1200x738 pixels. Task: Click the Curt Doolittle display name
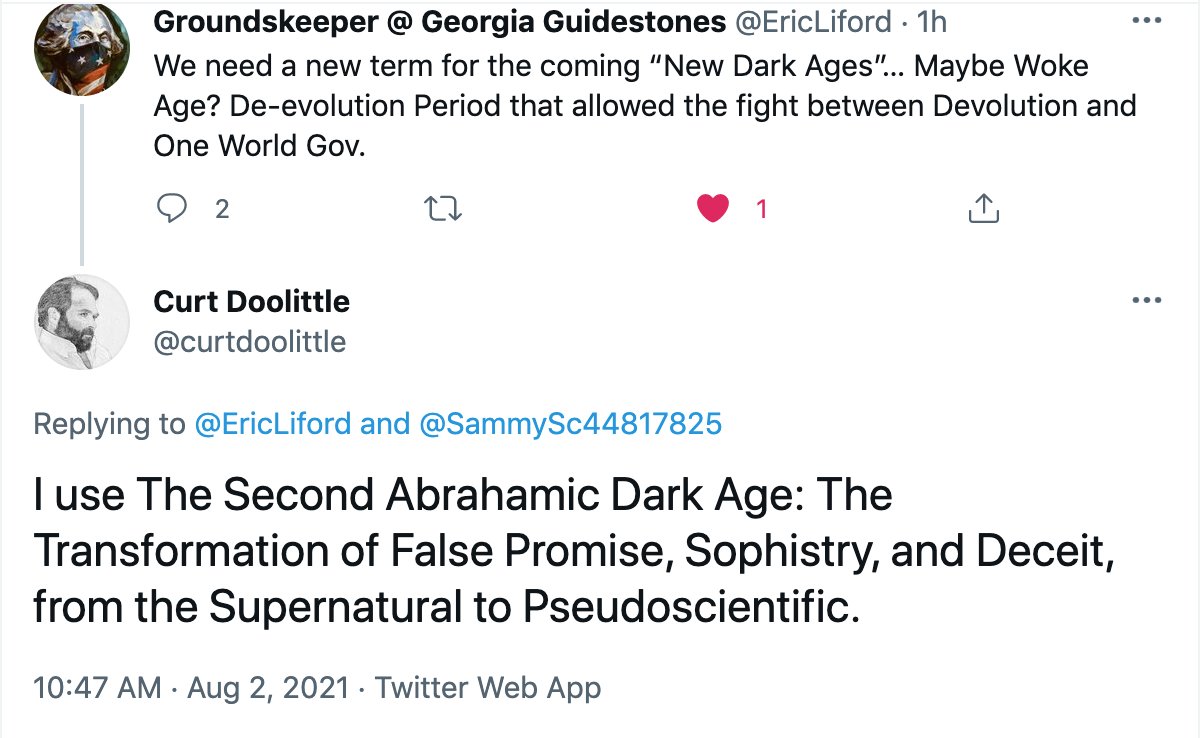252,301
